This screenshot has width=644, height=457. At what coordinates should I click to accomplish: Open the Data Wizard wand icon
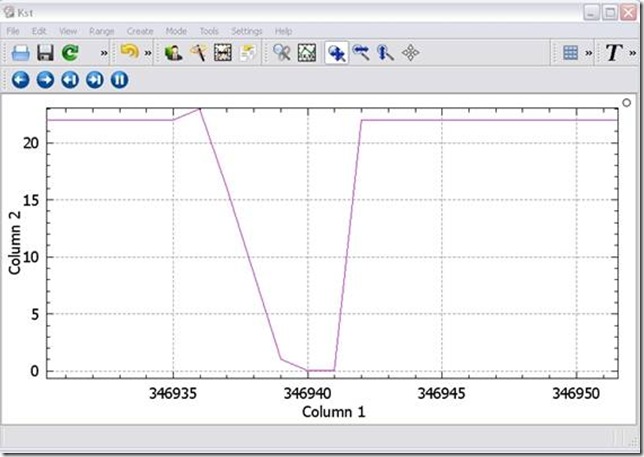click(x=199, y=53)
